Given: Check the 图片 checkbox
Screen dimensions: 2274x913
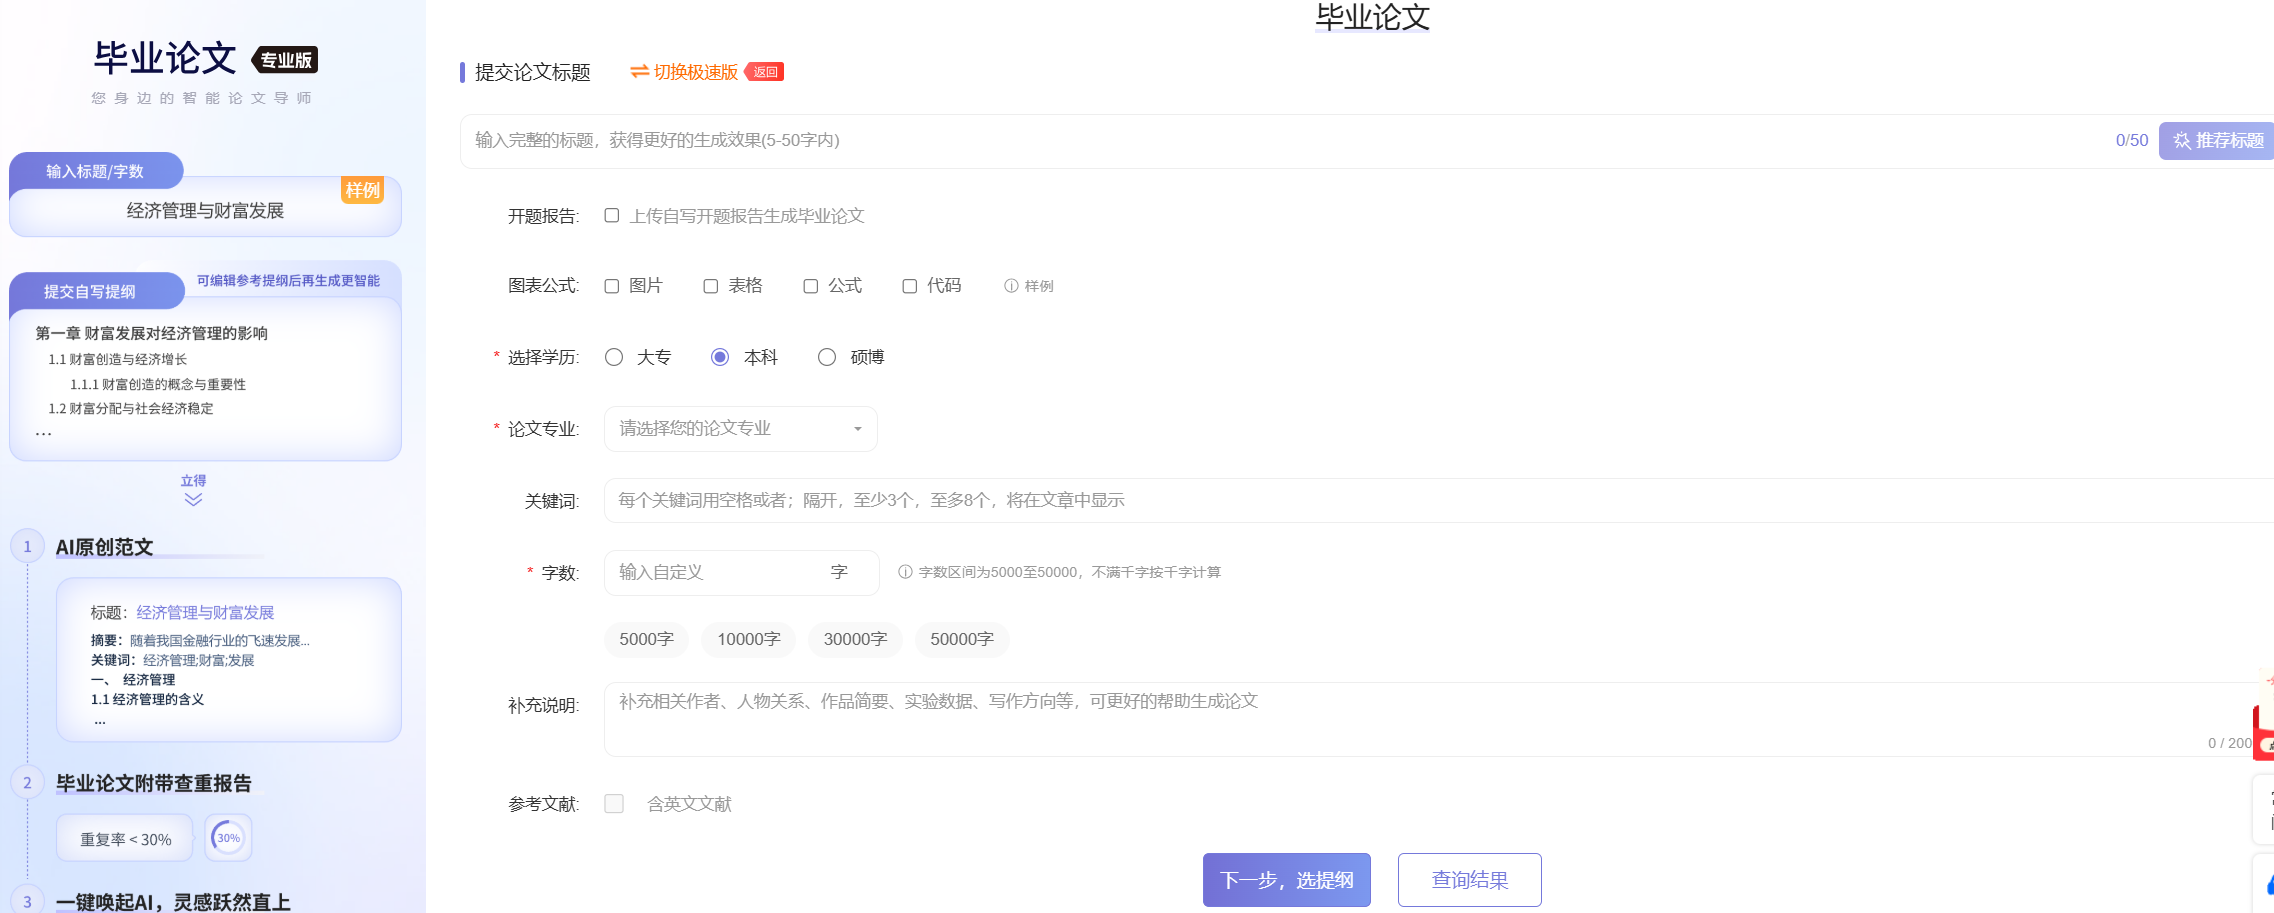Looking at the screenshot, I should 612,286.
